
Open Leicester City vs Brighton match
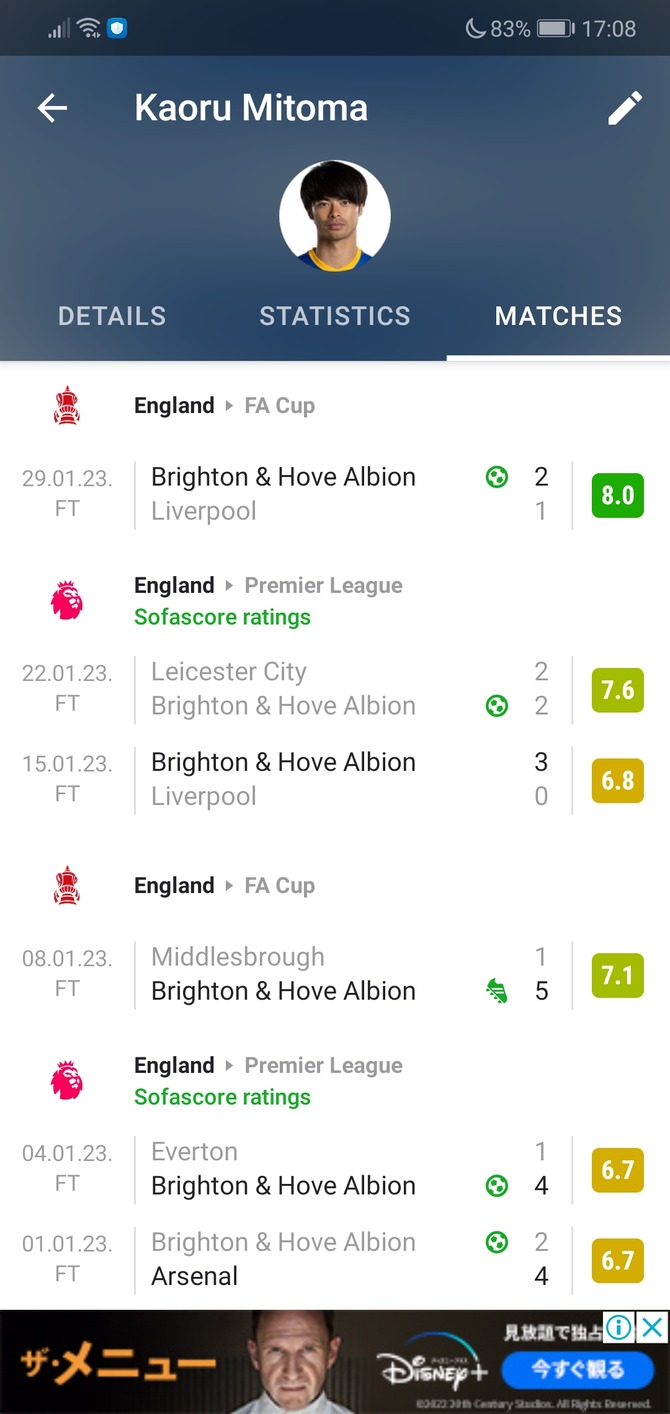[x=300, y=689]
